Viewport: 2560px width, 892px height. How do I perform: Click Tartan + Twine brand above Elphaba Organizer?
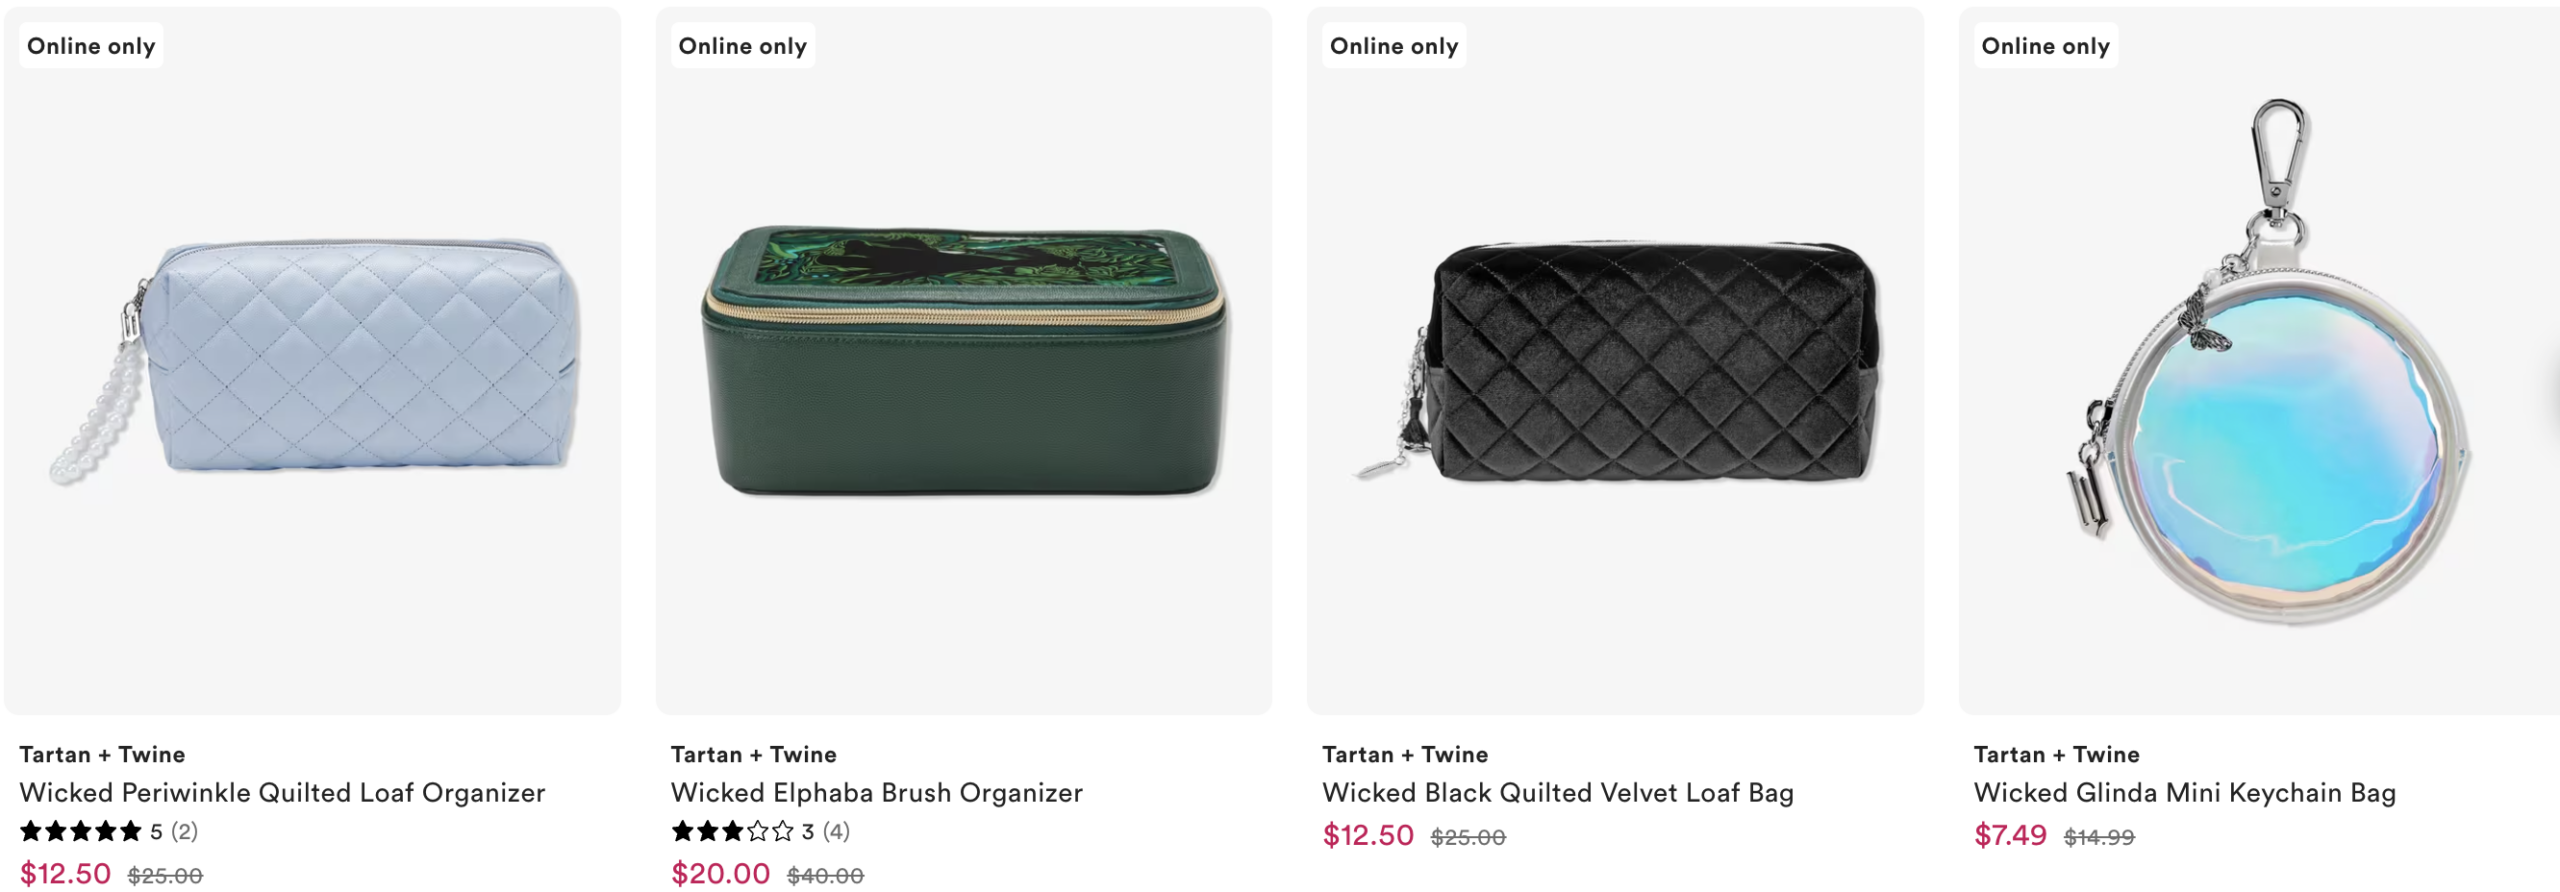[753, 755]
